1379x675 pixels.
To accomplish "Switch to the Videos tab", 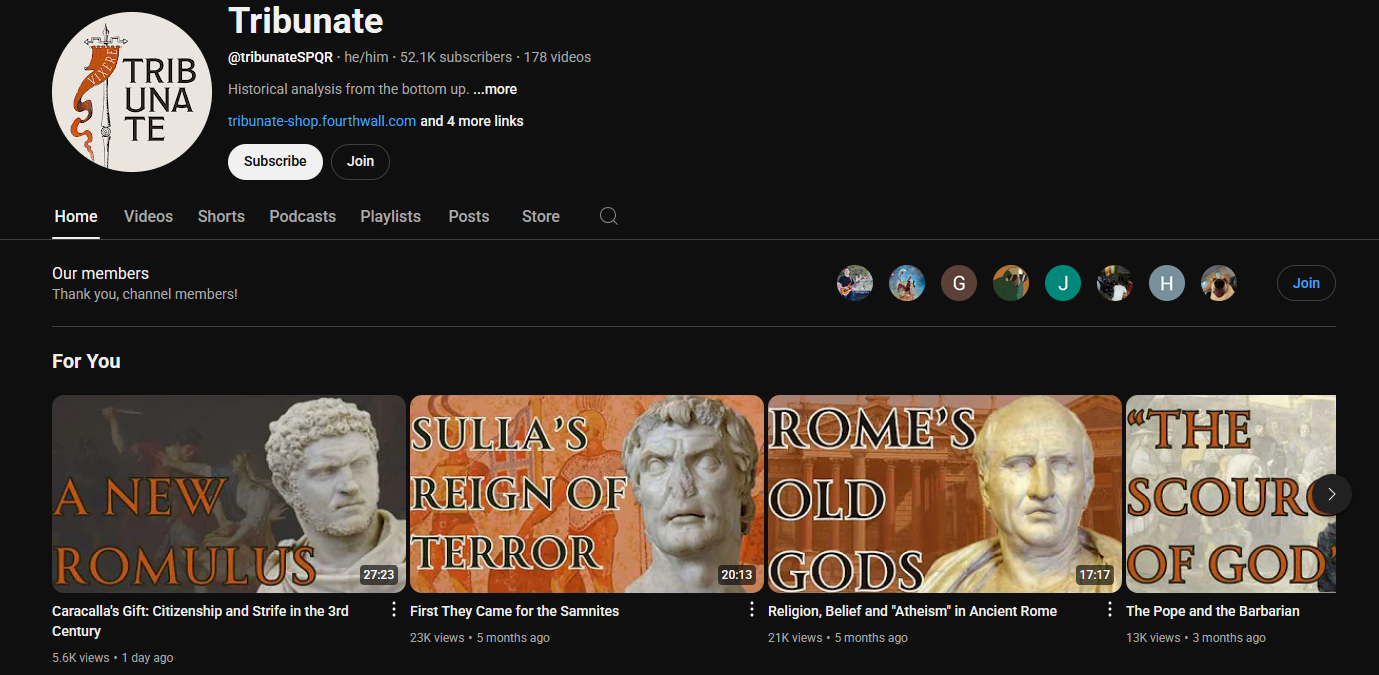I will 148,216.
